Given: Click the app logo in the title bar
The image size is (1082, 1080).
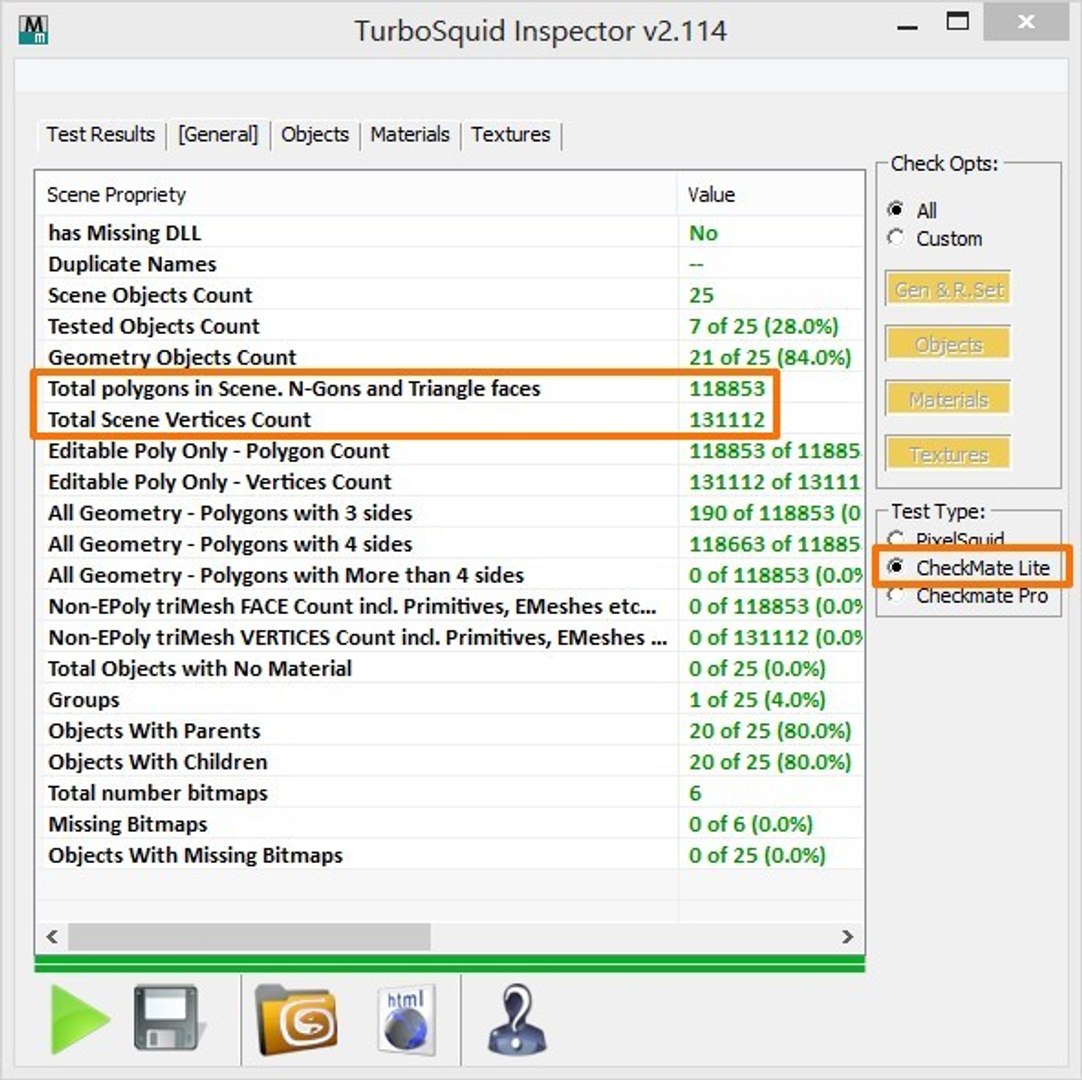Looking at the screenshot, I should (x=33, y=30).
